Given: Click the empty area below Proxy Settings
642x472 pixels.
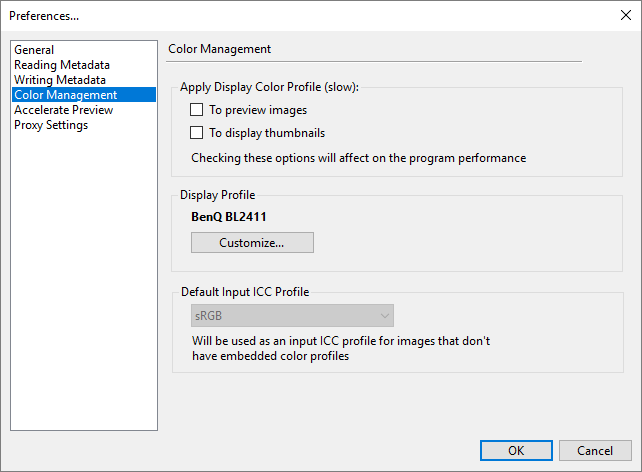Looking at the screenshot, I should (x=84, y=280).
